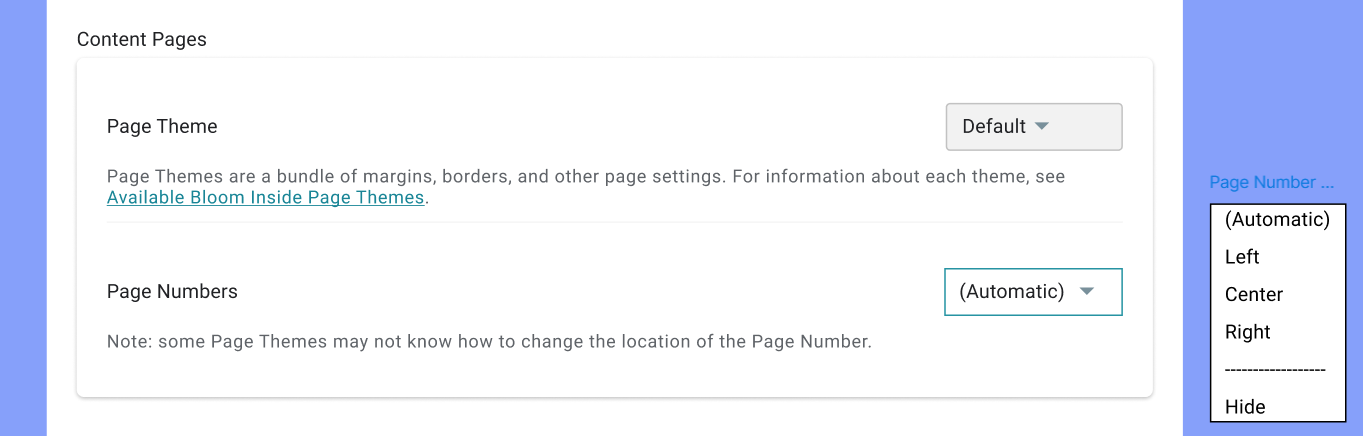Screen dimensions: 1363x436
Task: Open the Page Numbers (Automatic) dropdown
Action: coord(1032,292)
